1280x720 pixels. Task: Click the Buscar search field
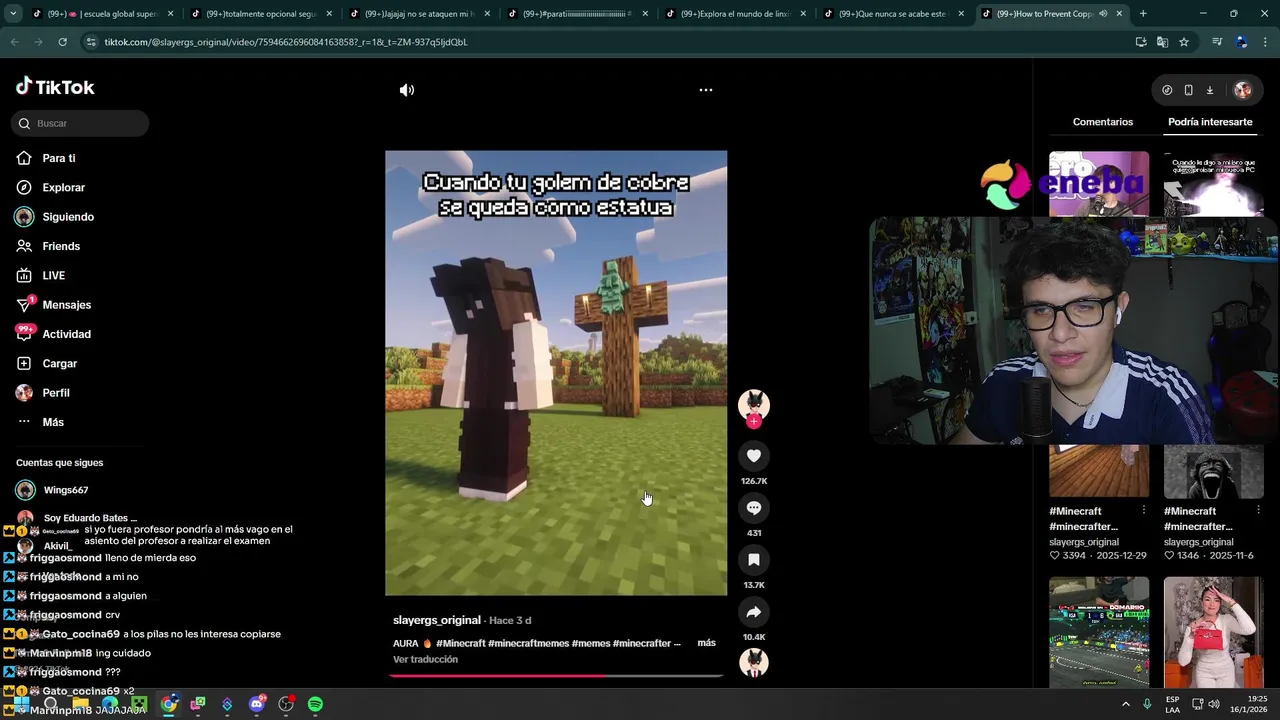(x=80, y=123)
